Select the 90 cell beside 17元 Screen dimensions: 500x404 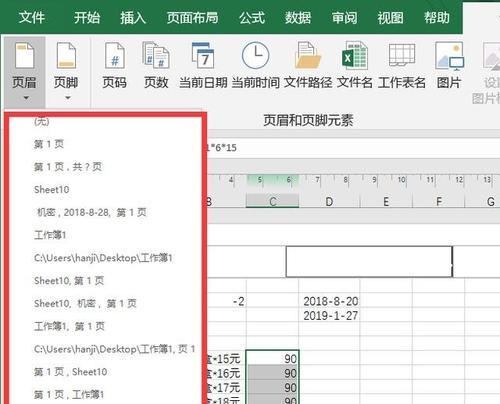[x=273, y=387]
